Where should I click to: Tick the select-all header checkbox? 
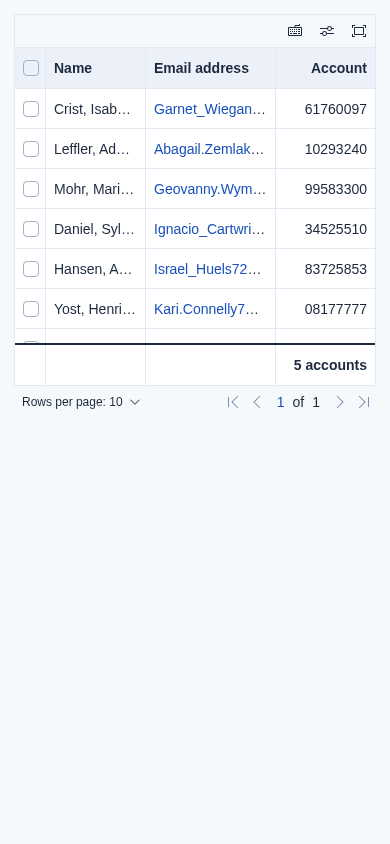click(x=31, y=68)
